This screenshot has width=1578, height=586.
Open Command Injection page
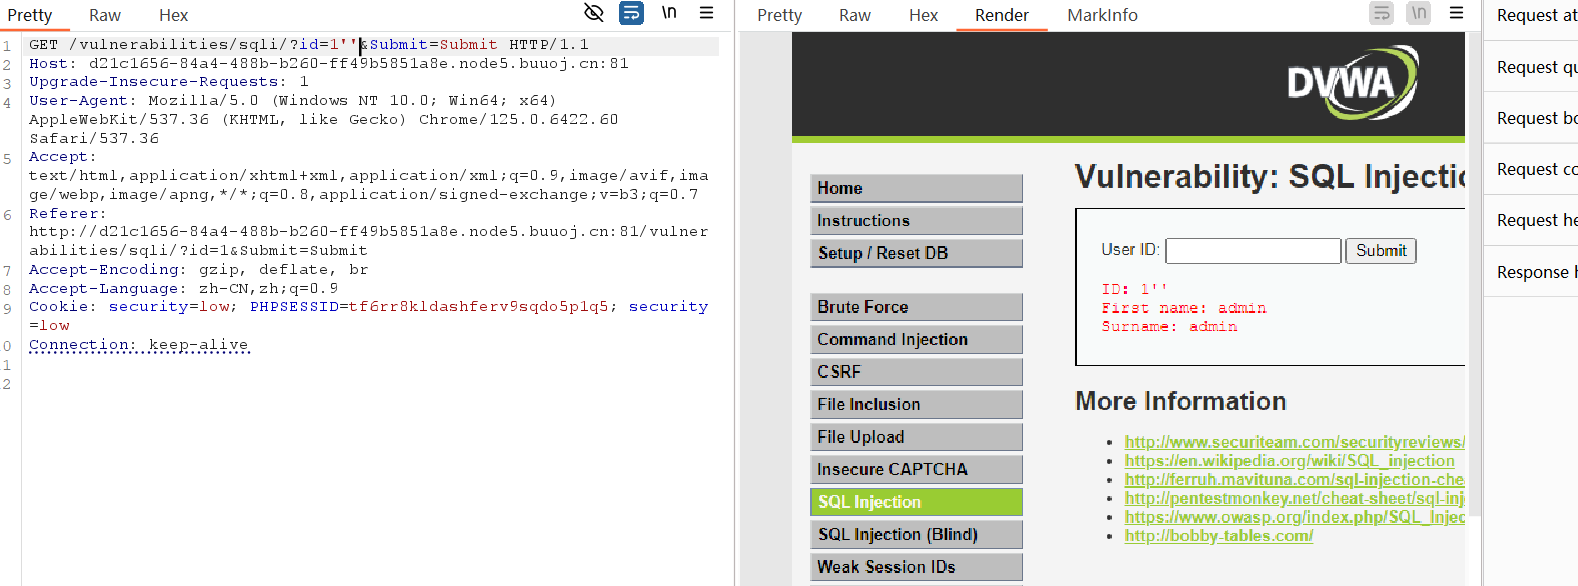pos(916,339)
